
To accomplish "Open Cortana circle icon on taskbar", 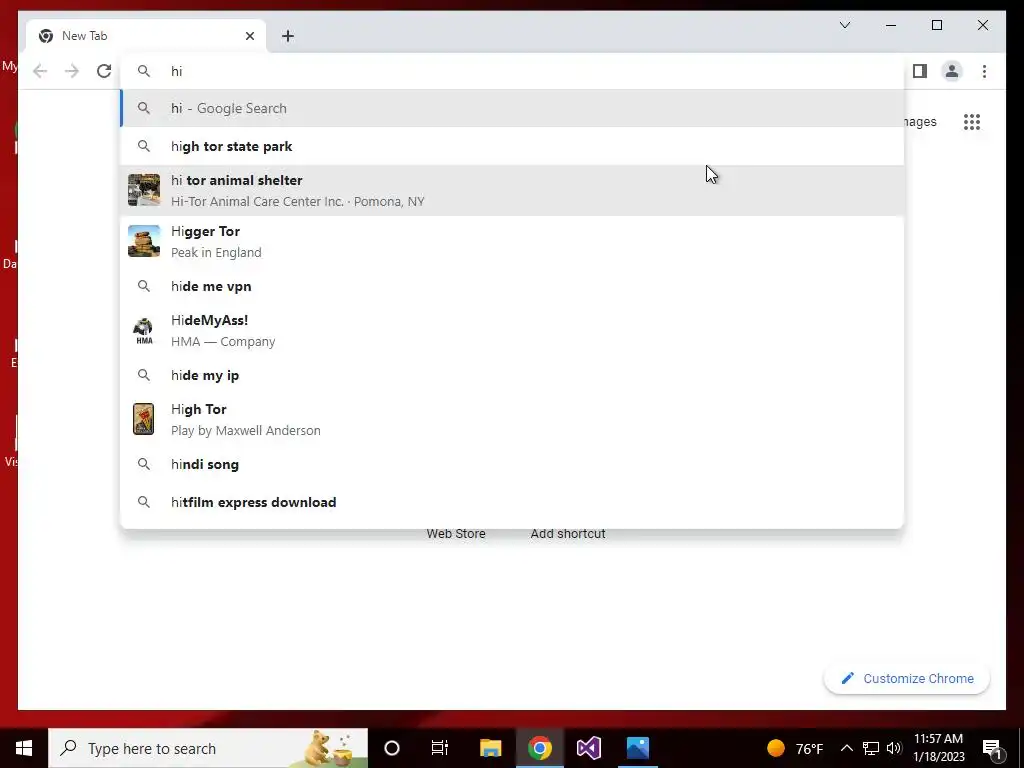I will tap(392, 748).
